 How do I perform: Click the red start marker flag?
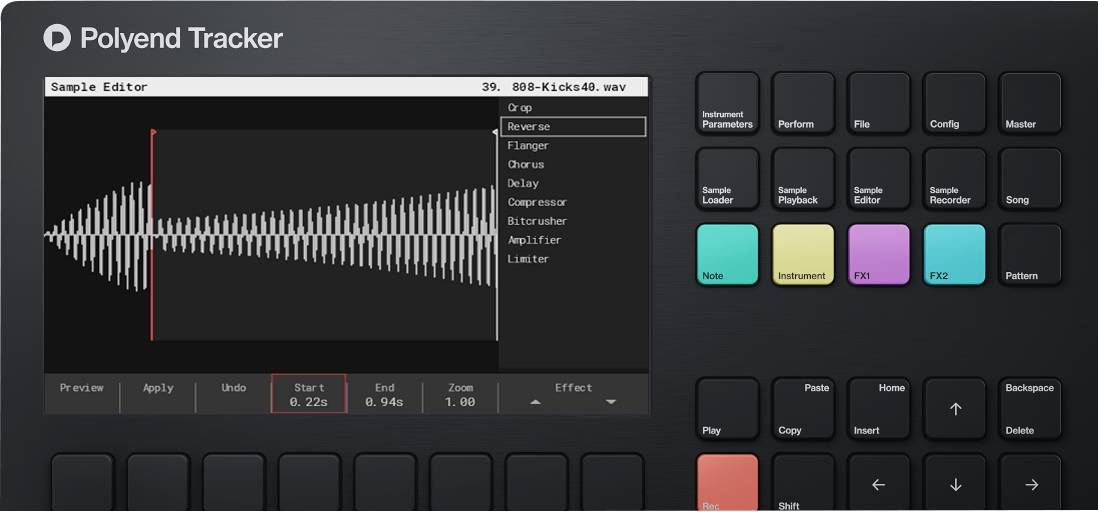[154, 131]
